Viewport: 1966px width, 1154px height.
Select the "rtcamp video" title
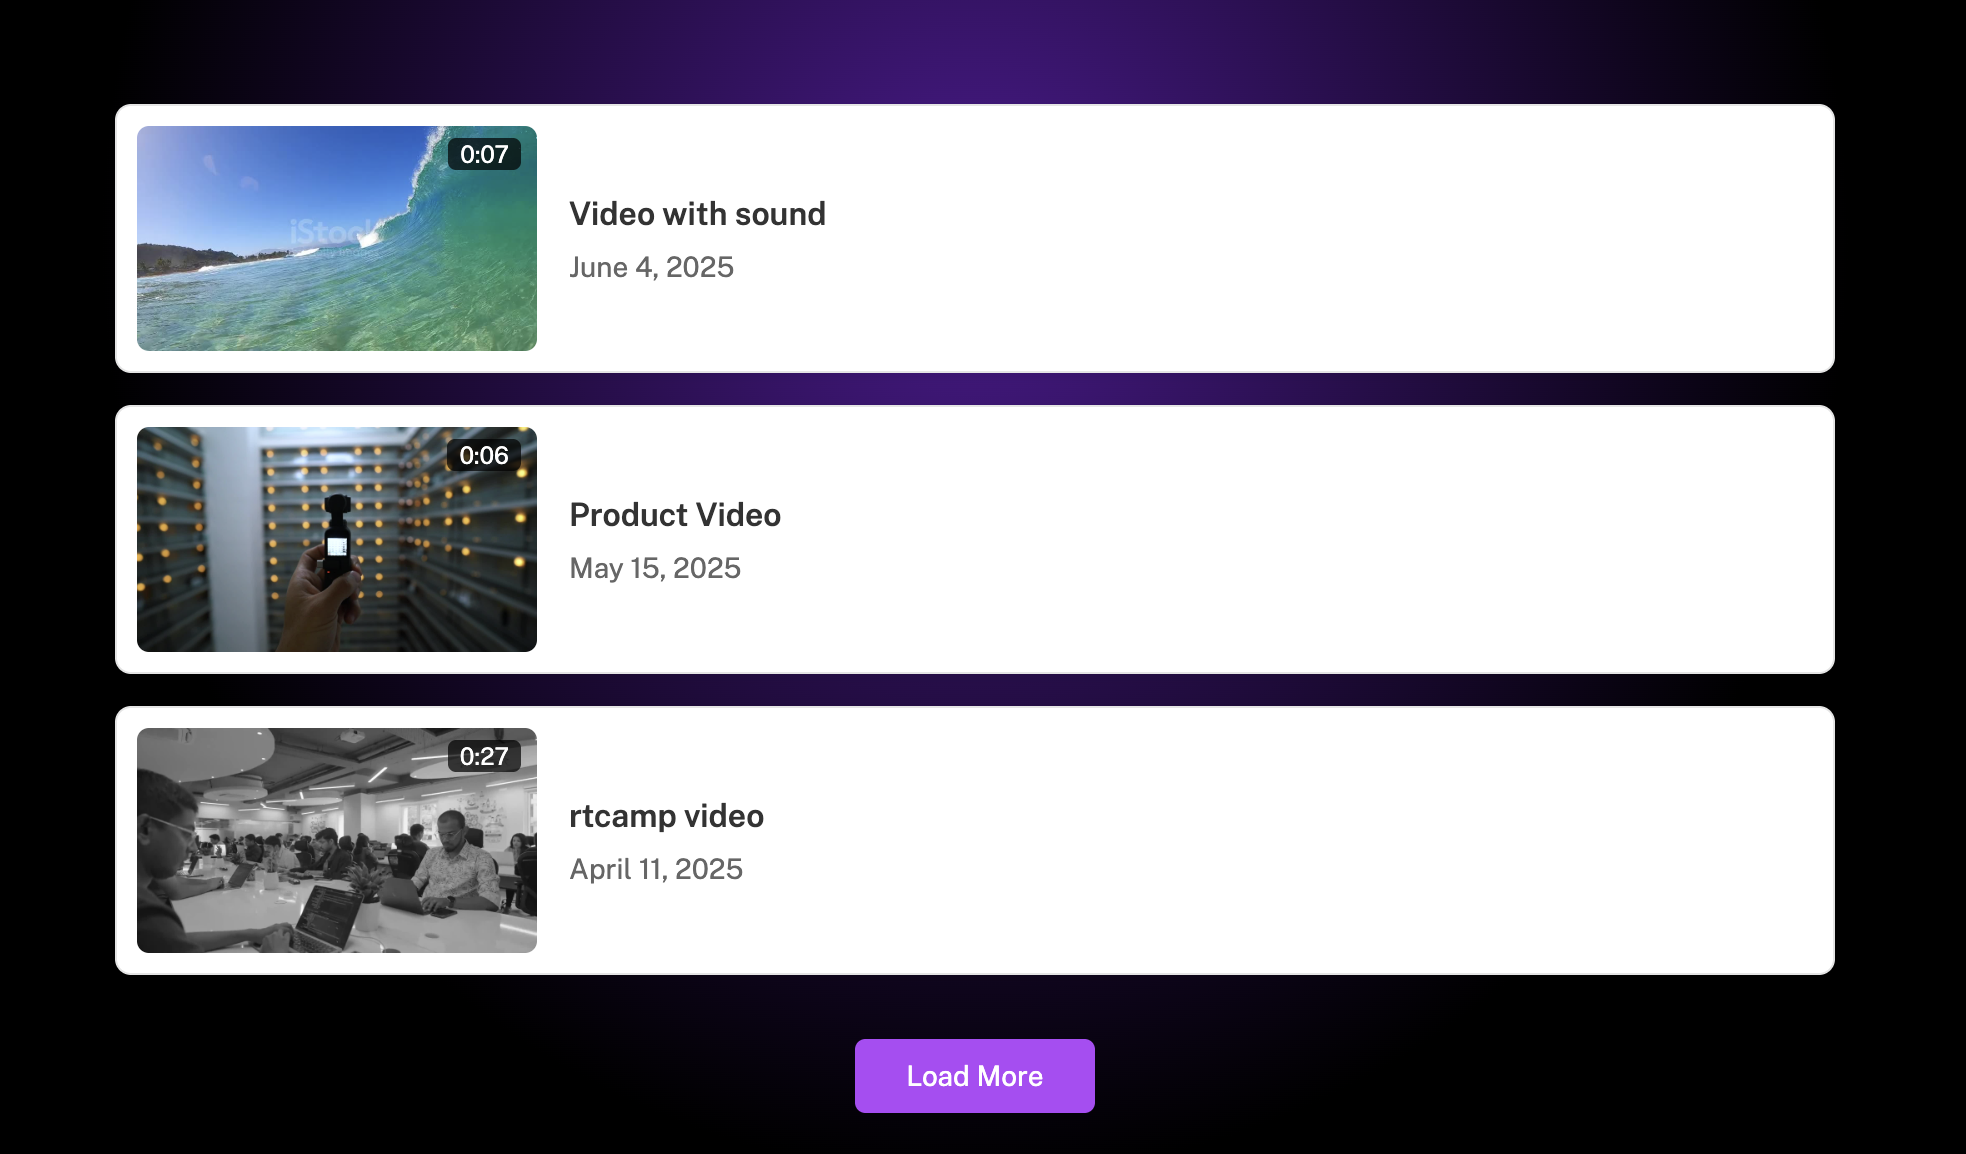point(666,816)
